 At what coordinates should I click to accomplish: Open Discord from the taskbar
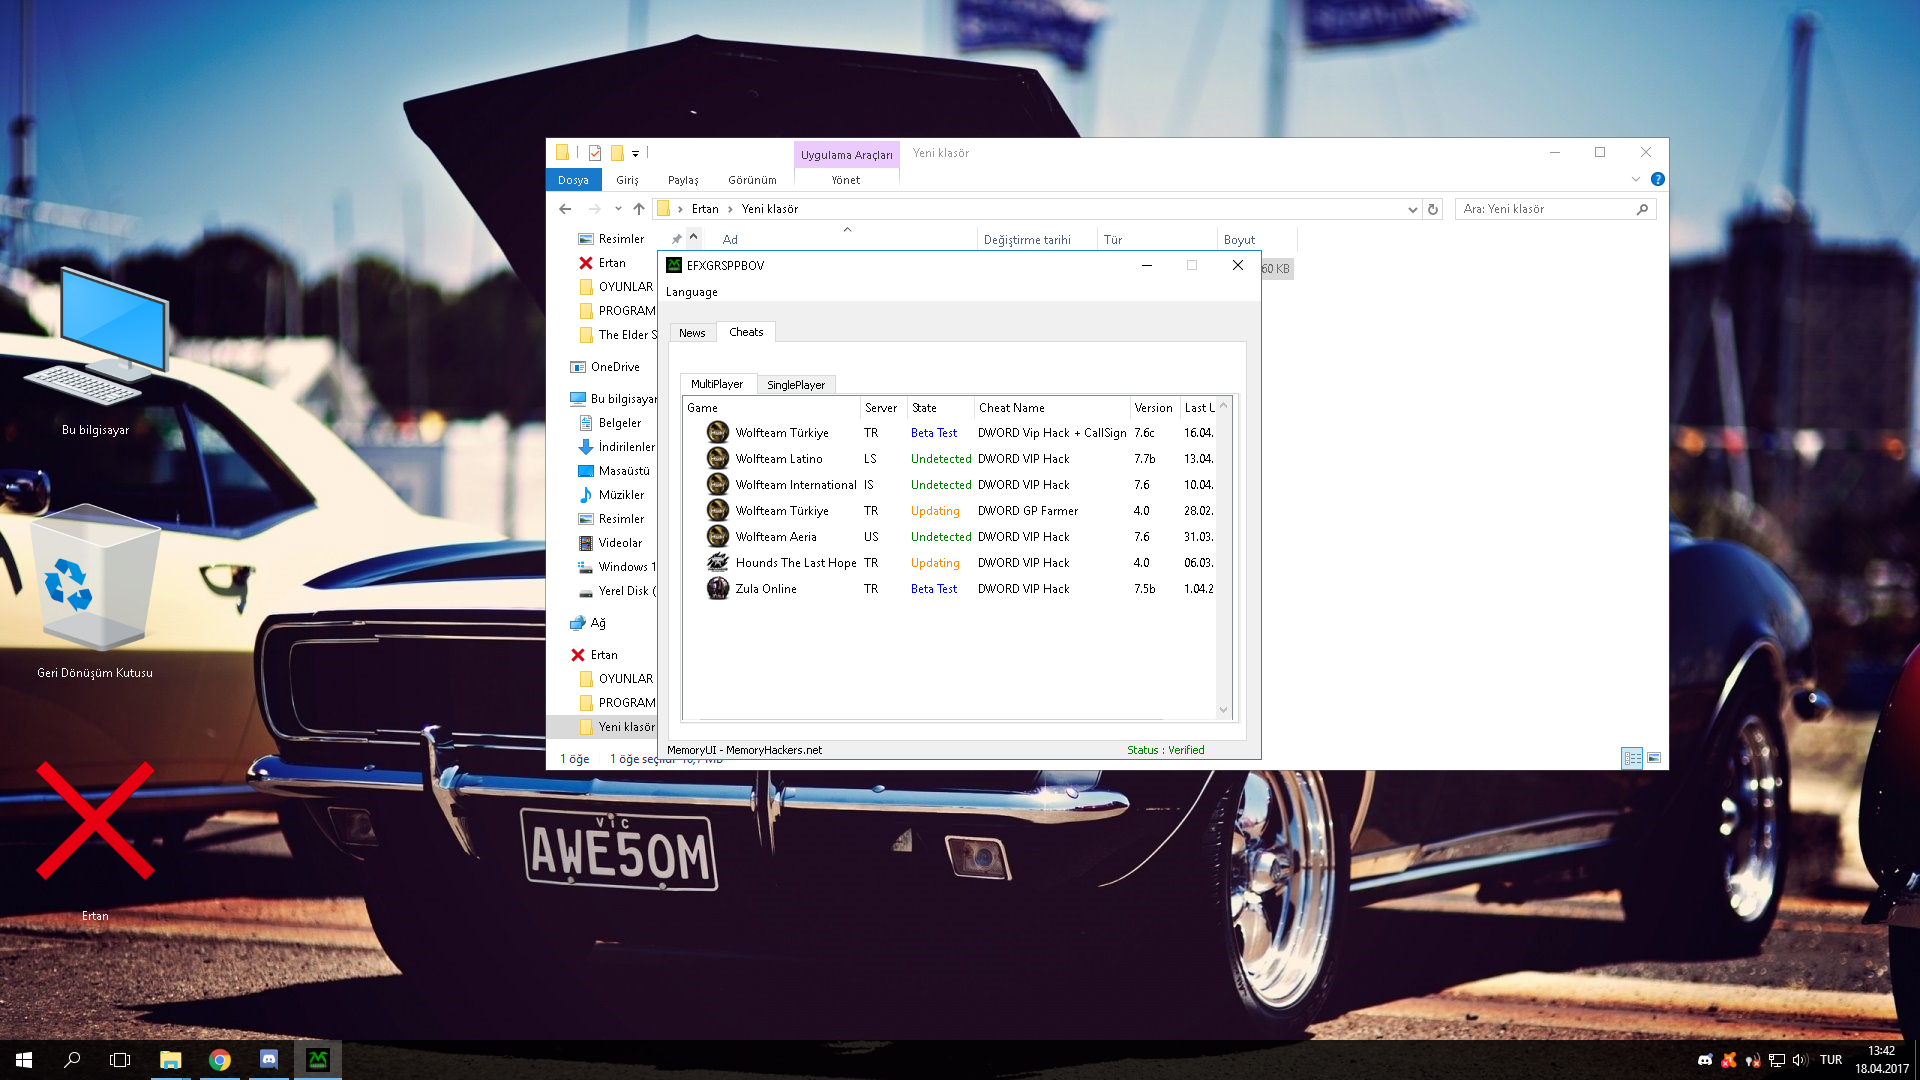[269, 1060]
